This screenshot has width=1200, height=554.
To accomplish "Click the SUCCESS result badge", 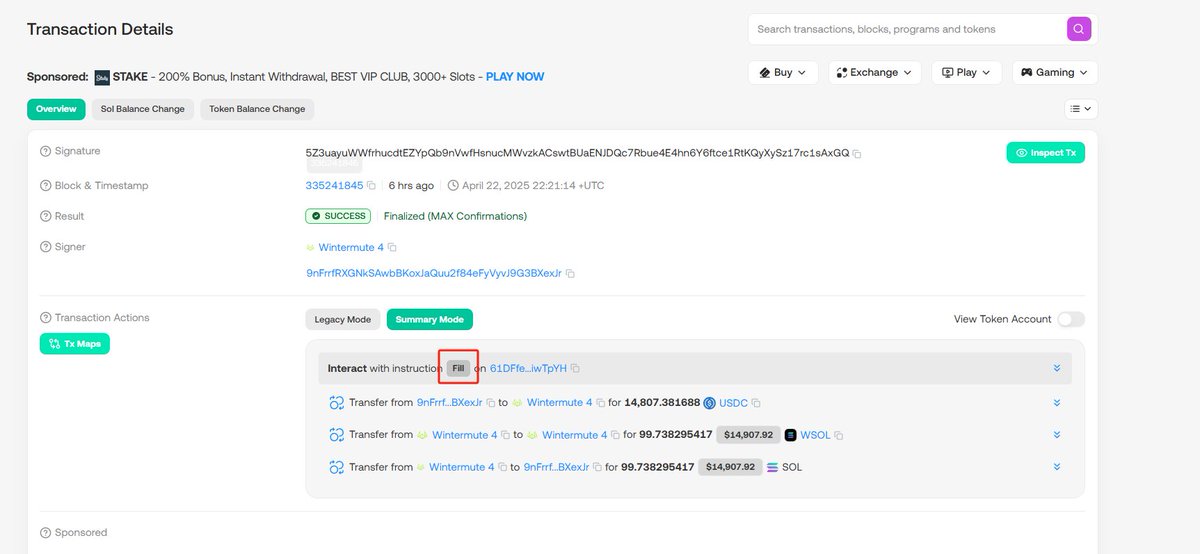I will click(x=338, y=216).
